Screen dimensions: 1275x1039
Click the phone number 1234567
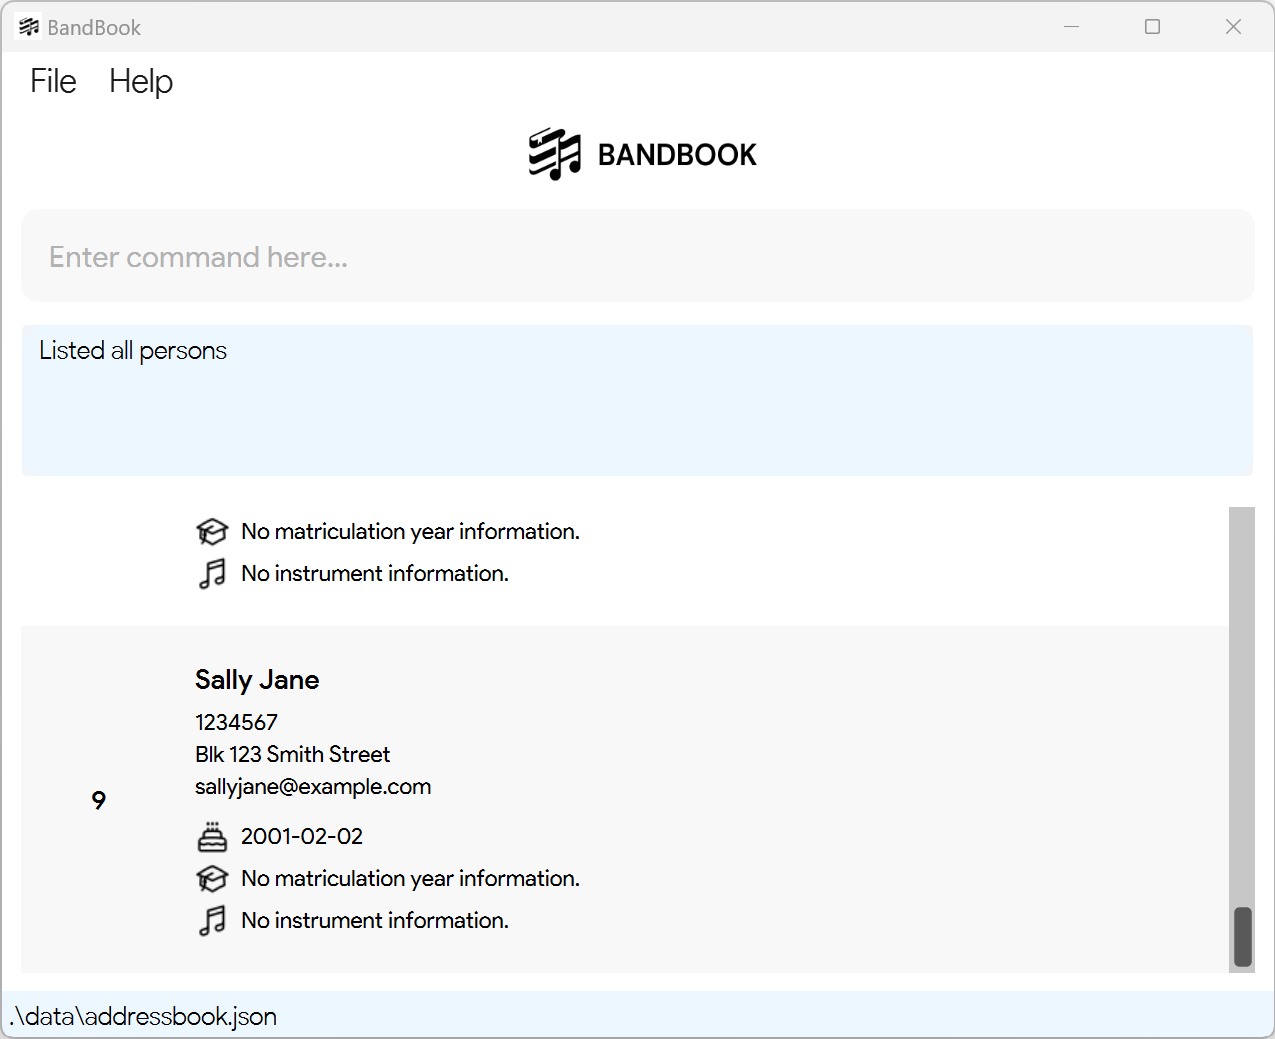(236, 722)
